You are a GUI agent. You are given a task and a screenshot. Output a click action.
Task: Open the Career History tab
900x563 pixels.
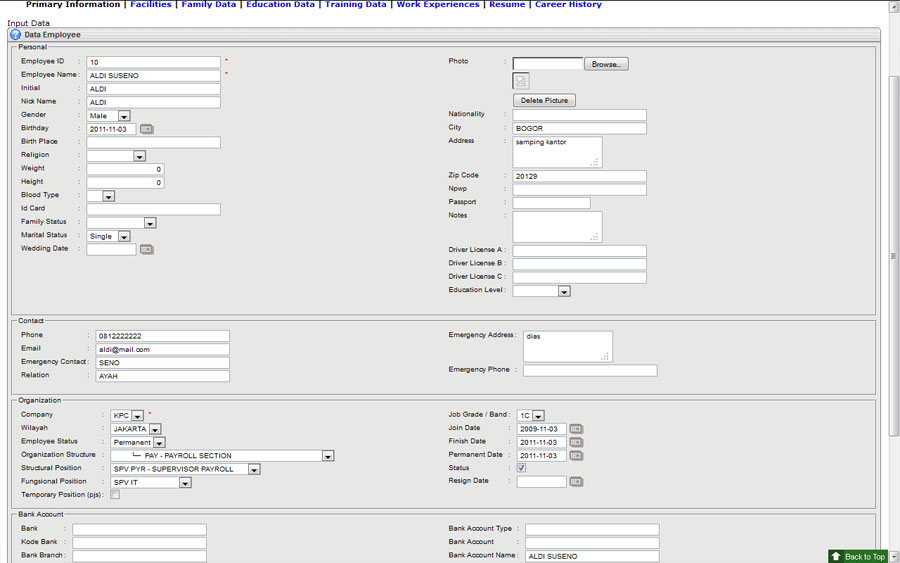[567, 5]
